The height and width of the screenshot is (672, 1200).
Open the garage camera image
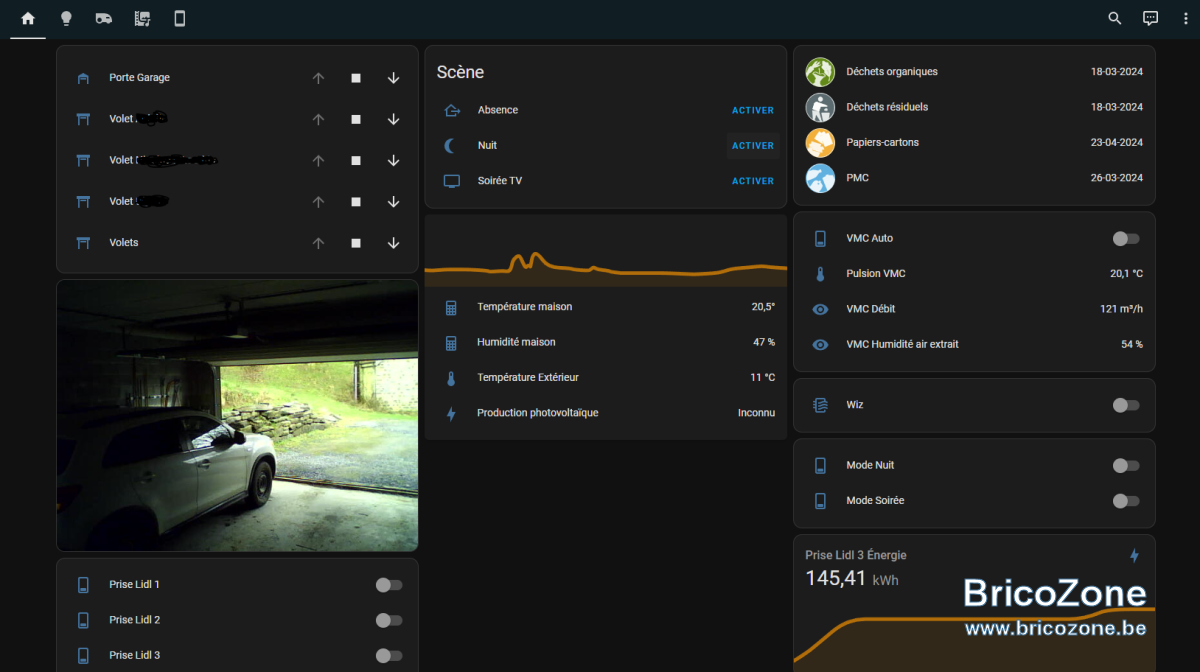coord(237,415)
